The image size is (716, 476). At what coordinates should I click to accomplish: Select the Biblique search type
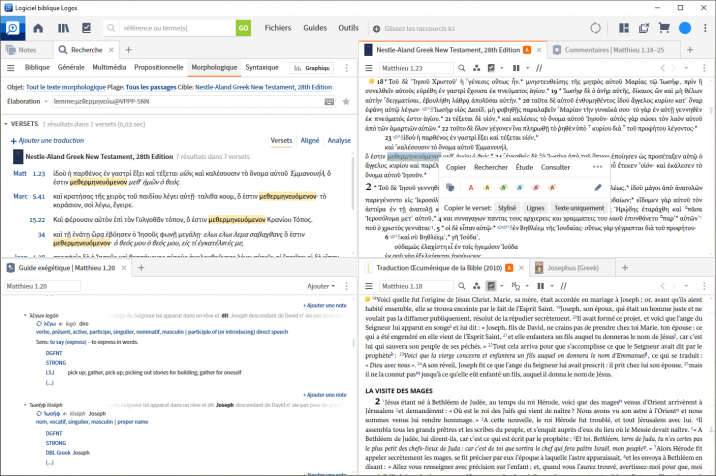point(37,67)
